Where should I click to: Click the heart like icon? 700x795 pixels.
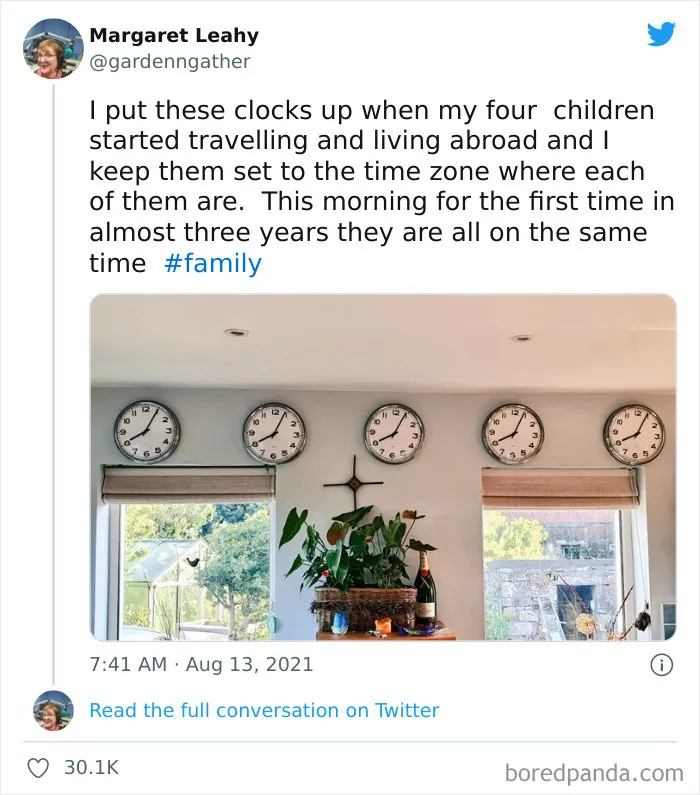click(x=38, y=767)
